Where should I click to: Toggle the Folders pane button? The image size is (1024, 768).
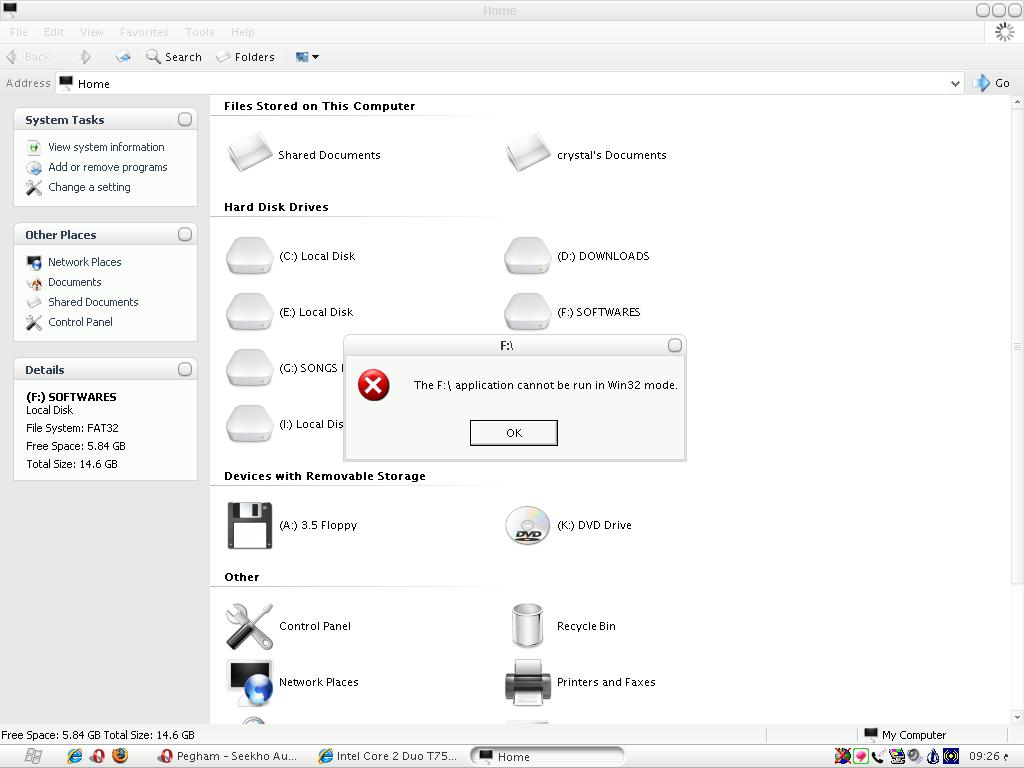[x=245, y=57]
